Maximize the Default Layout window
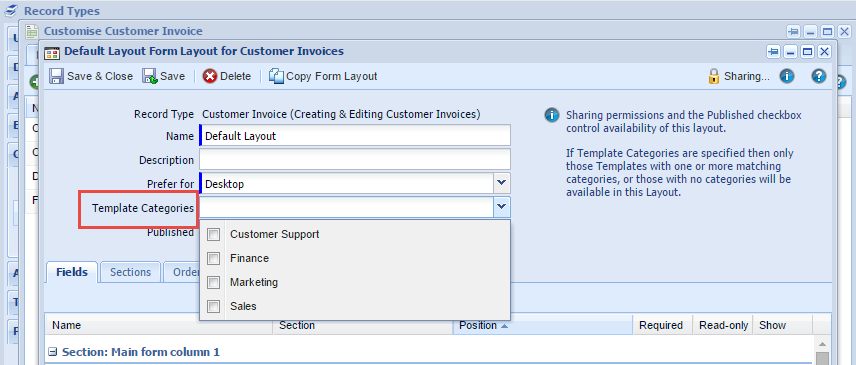 point(807,52)
